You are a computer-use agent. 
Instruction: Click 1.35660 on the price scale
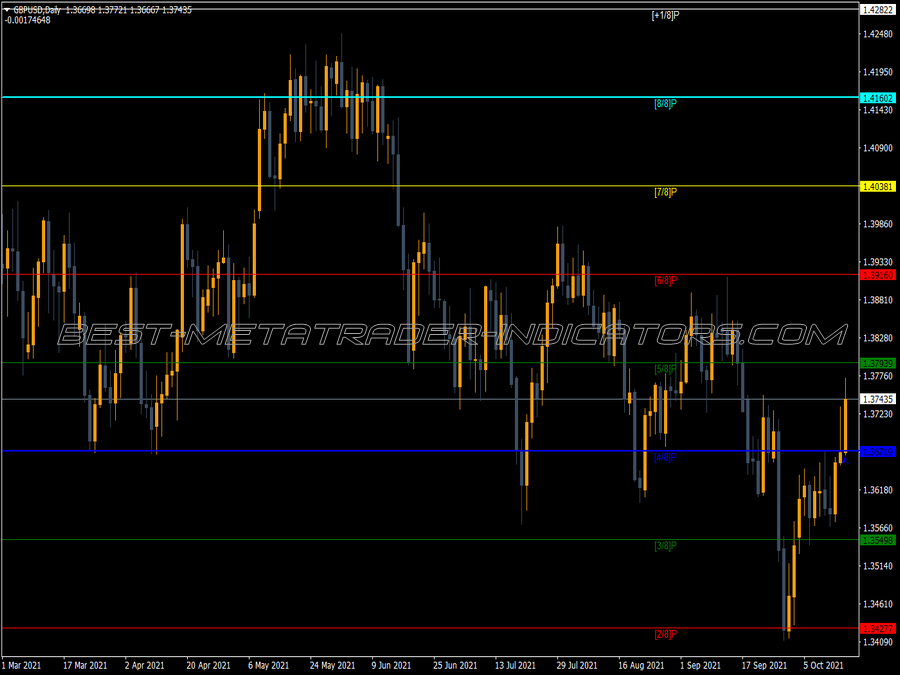coord(878,528)
